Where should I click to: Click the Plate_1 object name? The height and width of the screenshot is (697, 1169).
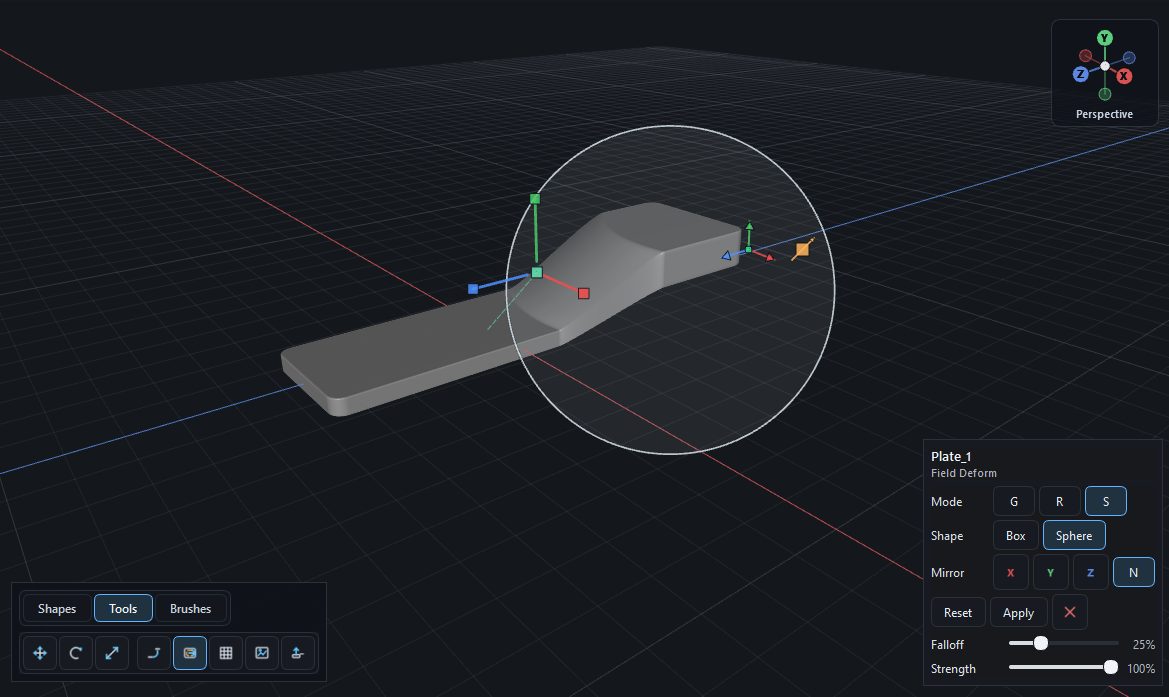pyautogui.click(x=951, y=456)
